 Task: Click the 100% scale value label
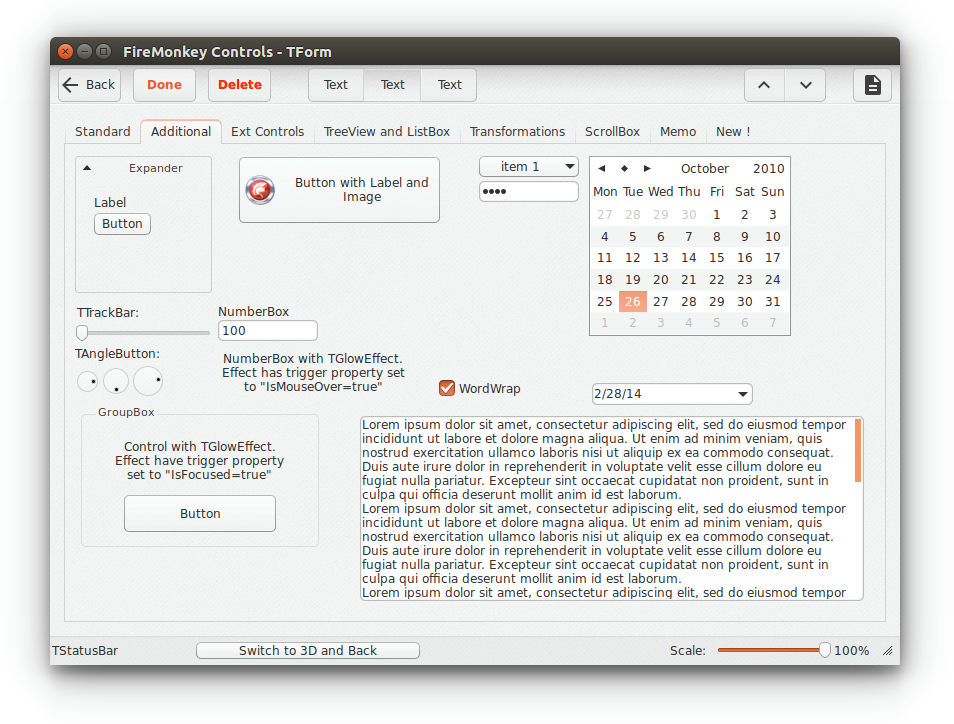(x=851, y=650)
